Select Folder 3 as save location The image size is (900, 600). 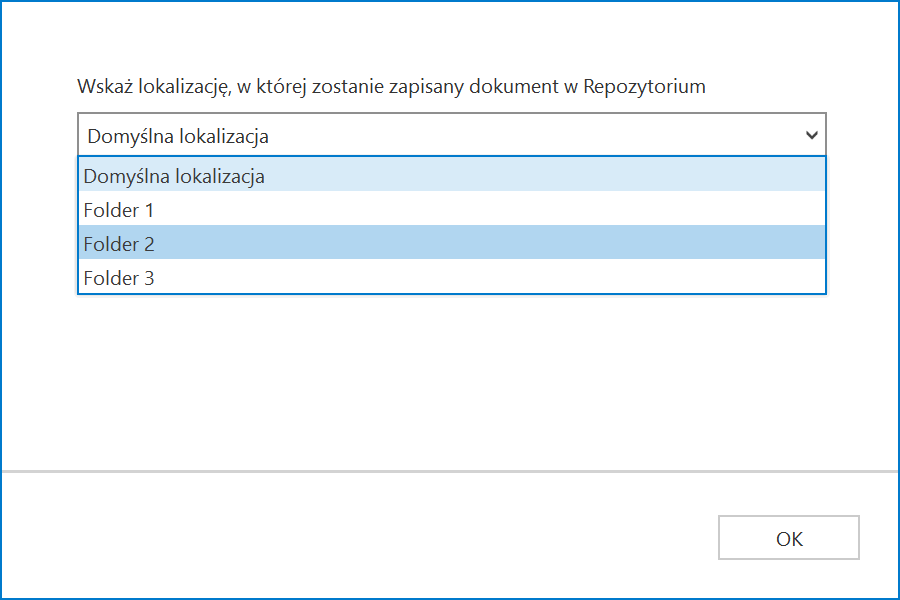(452, 276)
